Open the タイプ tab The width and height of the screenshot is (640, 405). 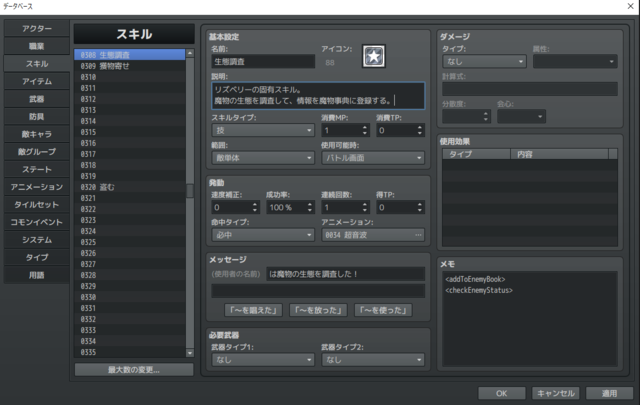(x=37, y=257)
